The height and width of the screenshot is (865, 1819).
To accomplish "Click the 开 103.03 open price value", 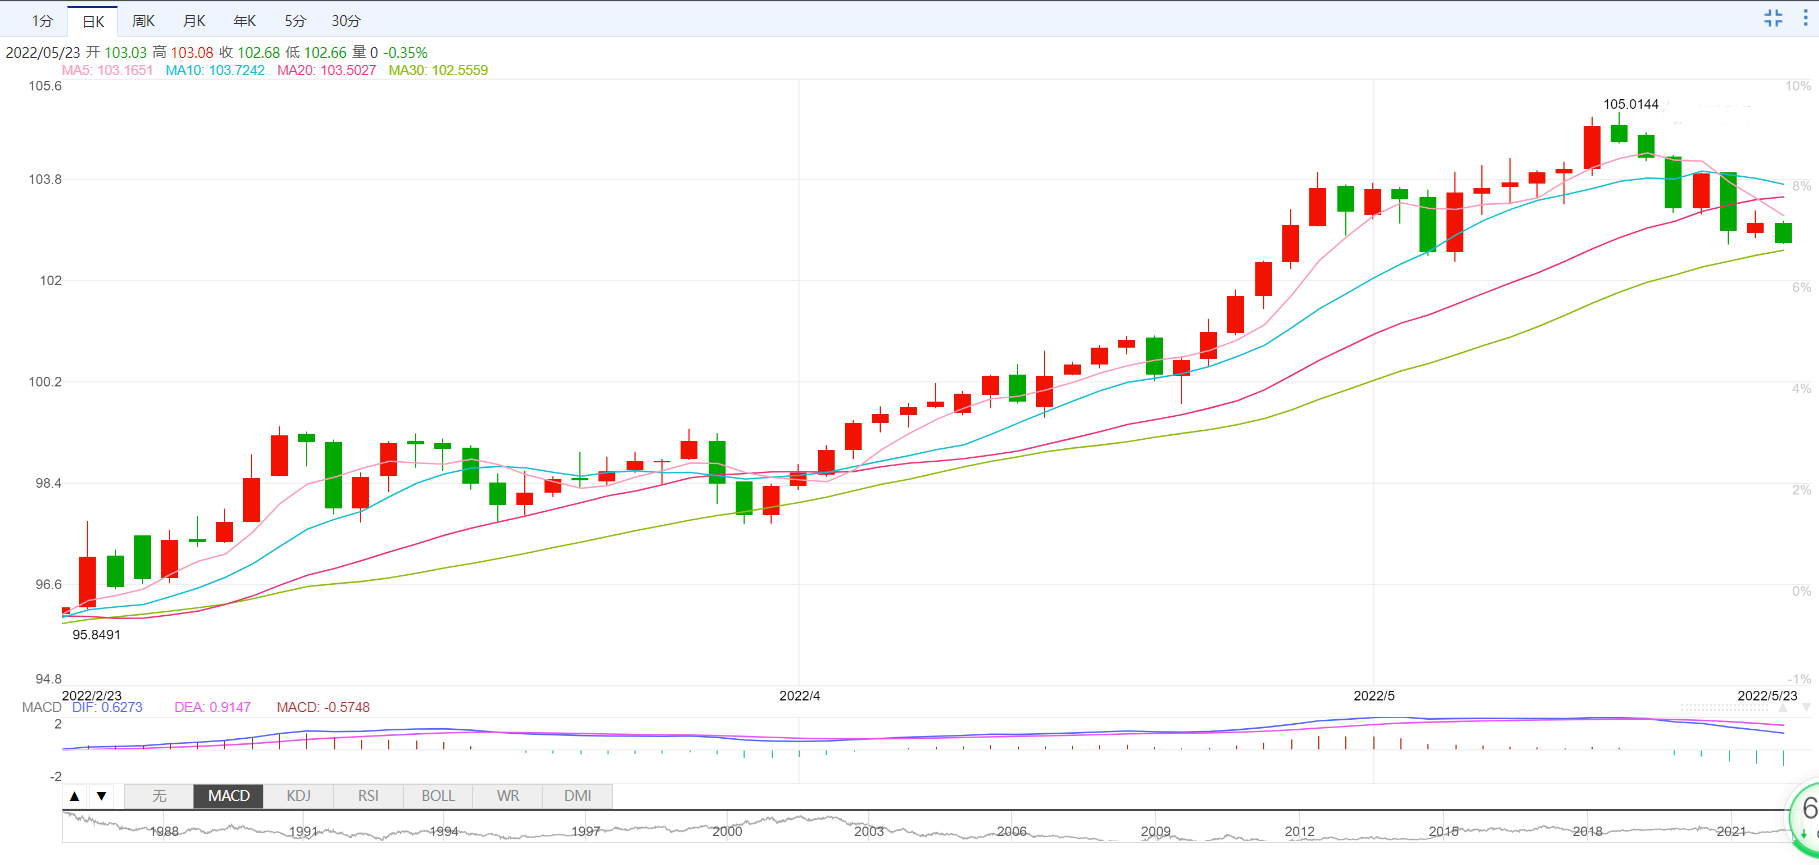I will pyautogui.click(x=116, y=52).
